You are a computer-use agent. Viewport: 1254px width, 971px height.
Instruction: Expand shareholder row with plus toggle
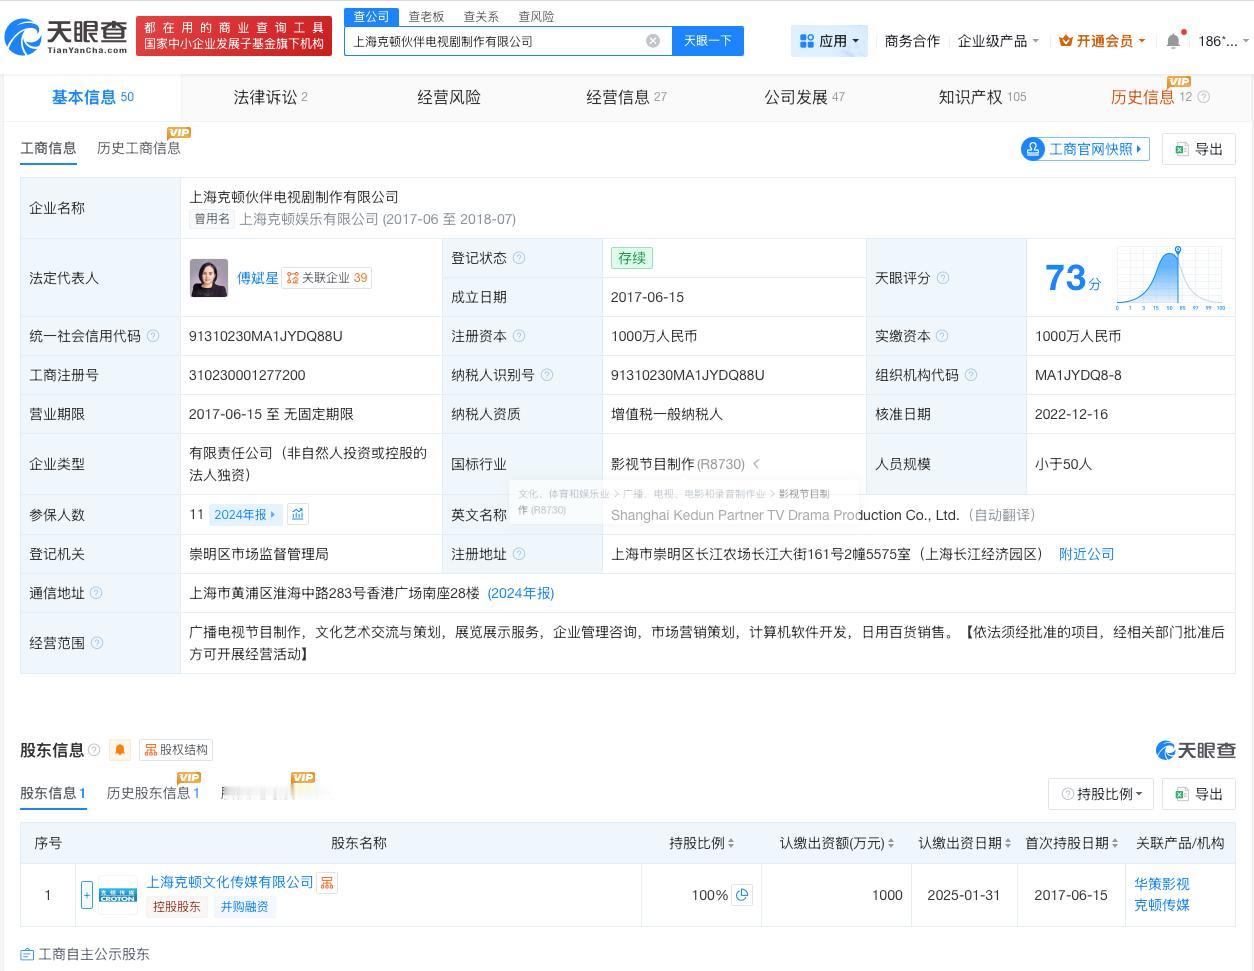(87, 895)
